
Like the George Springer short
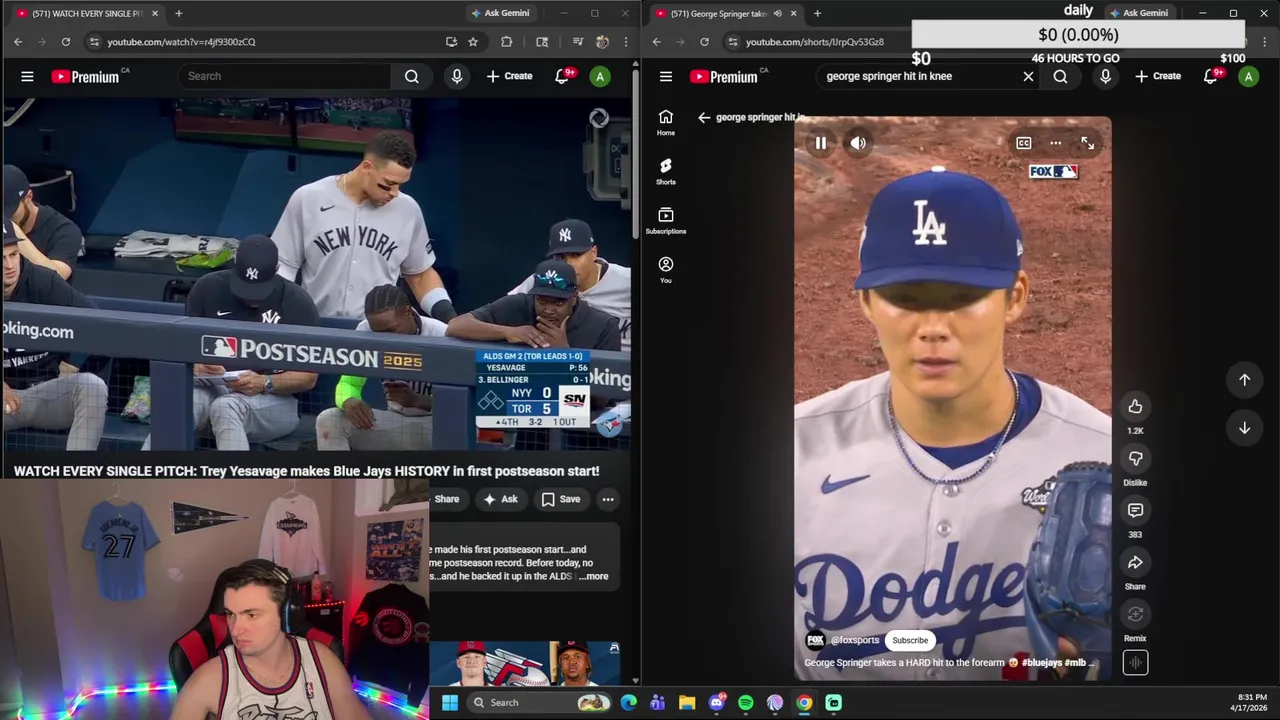1135,406
